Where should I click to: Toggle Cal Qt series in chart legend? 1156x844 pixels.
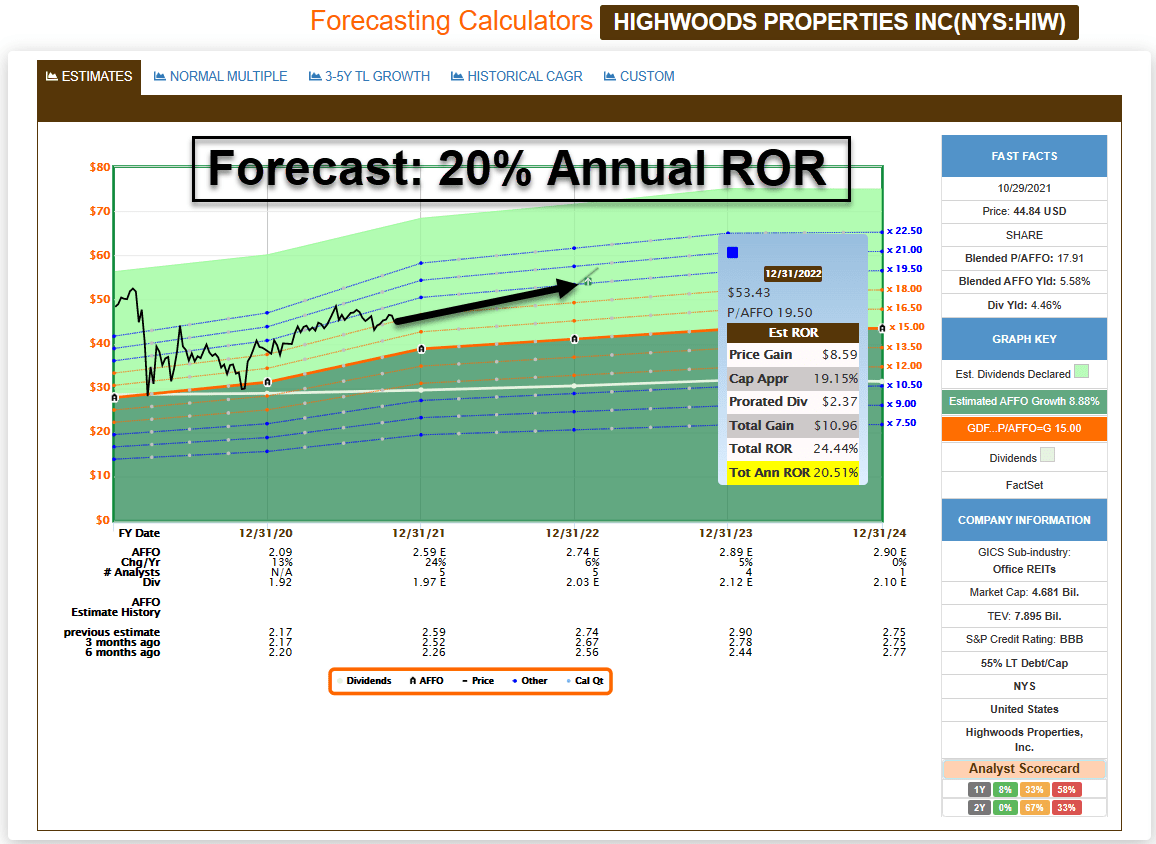(585, 681)
